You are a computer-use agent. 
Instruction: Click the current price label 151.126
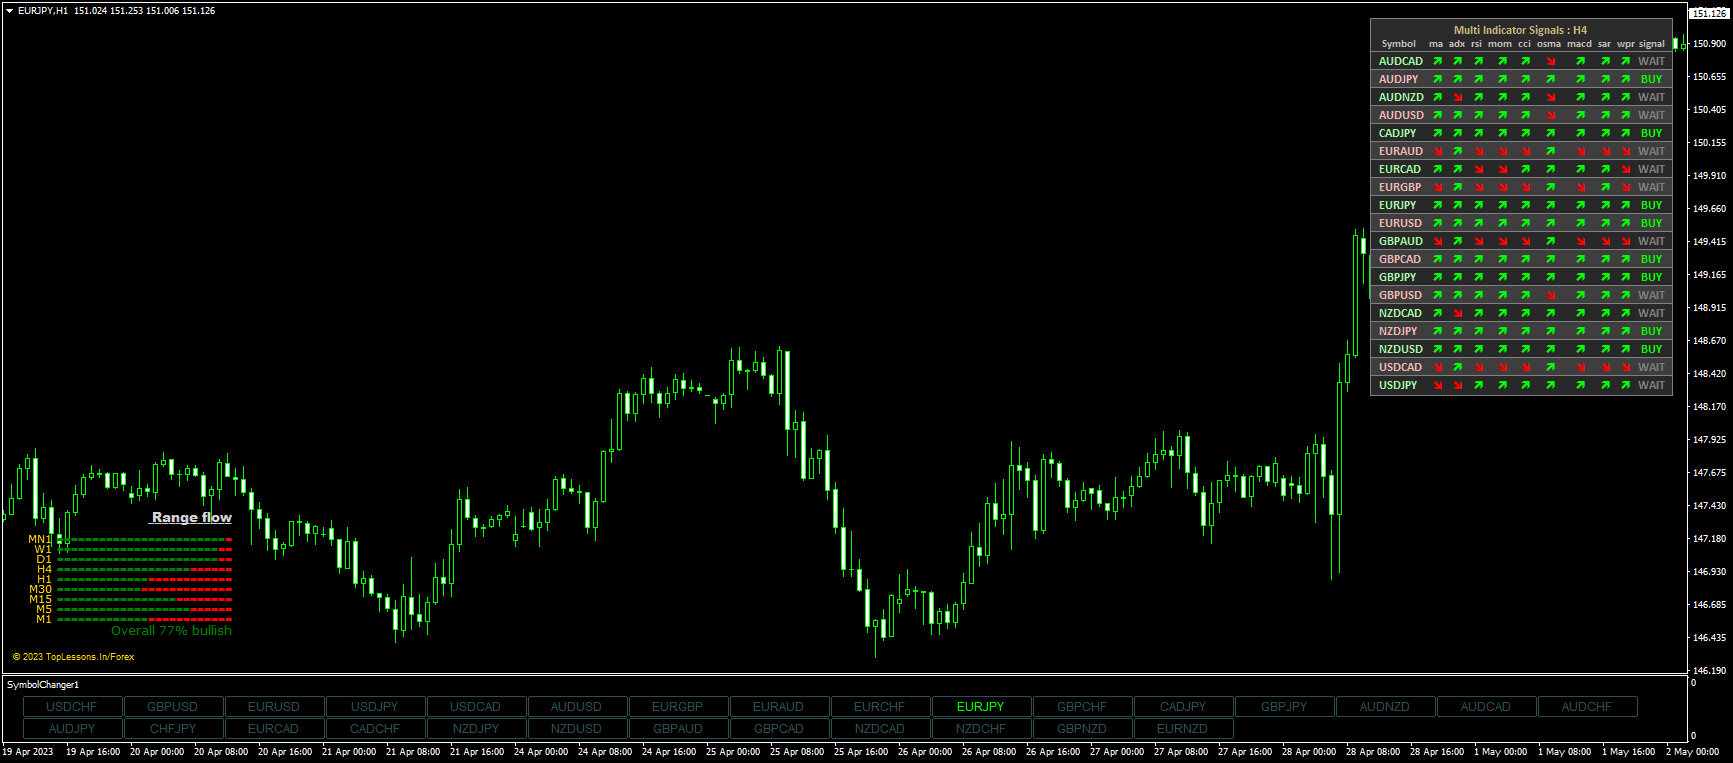pyautogui.click(x=1709, y=14)
